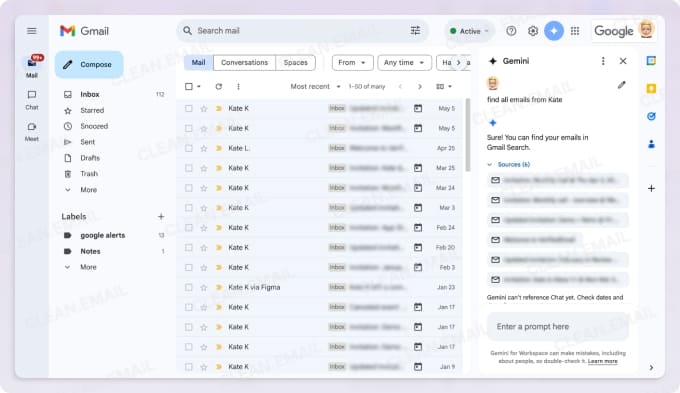This screenshot has width=680, height=393.
Task: Open Meet in the left rail
Action: coord(32,132)
